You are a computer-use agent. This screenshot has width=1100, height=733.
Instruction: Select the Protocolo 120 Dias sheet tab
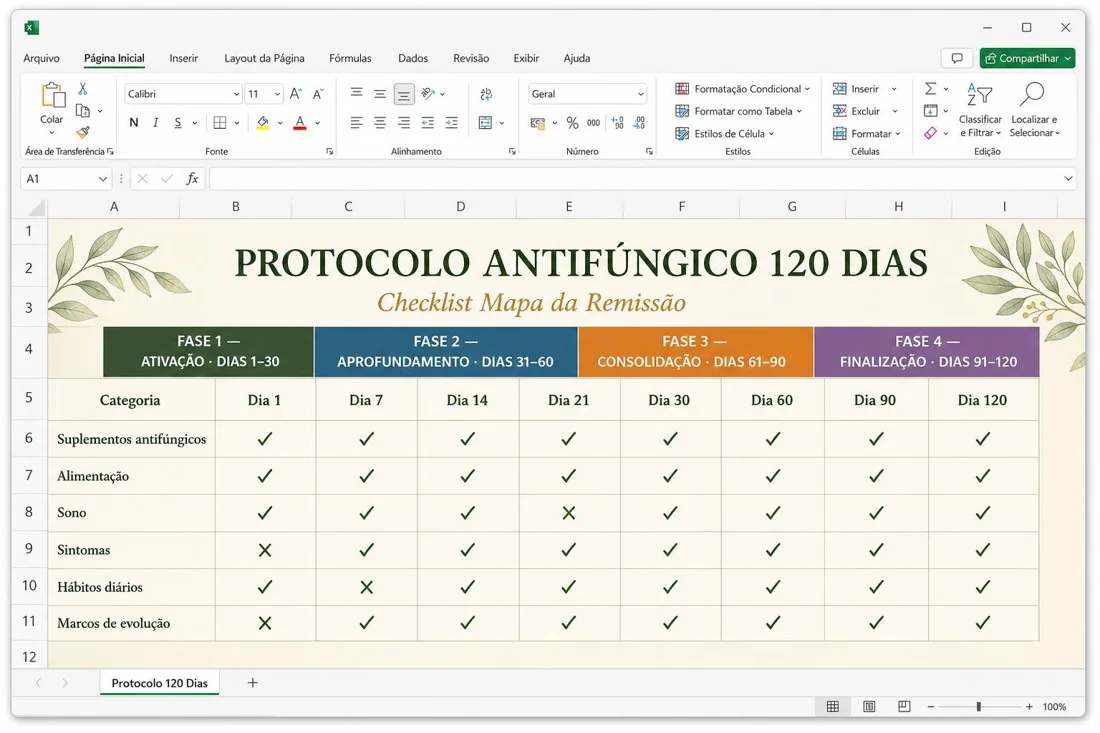(159, 683)
